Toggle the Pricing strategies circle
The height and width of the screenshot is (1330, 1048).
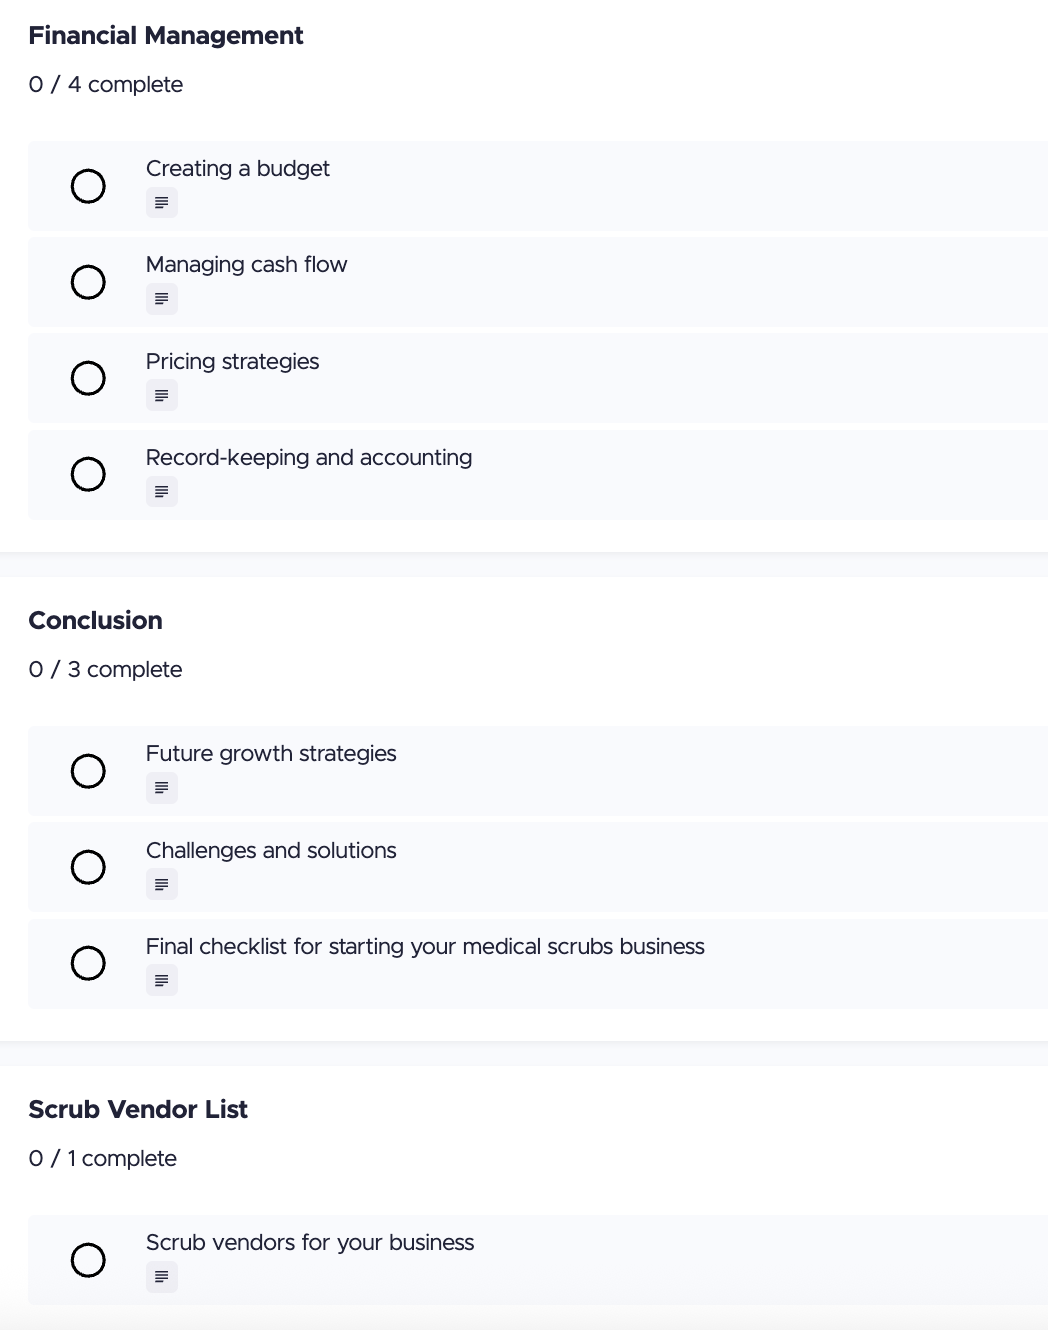click(x=88, y=378)
